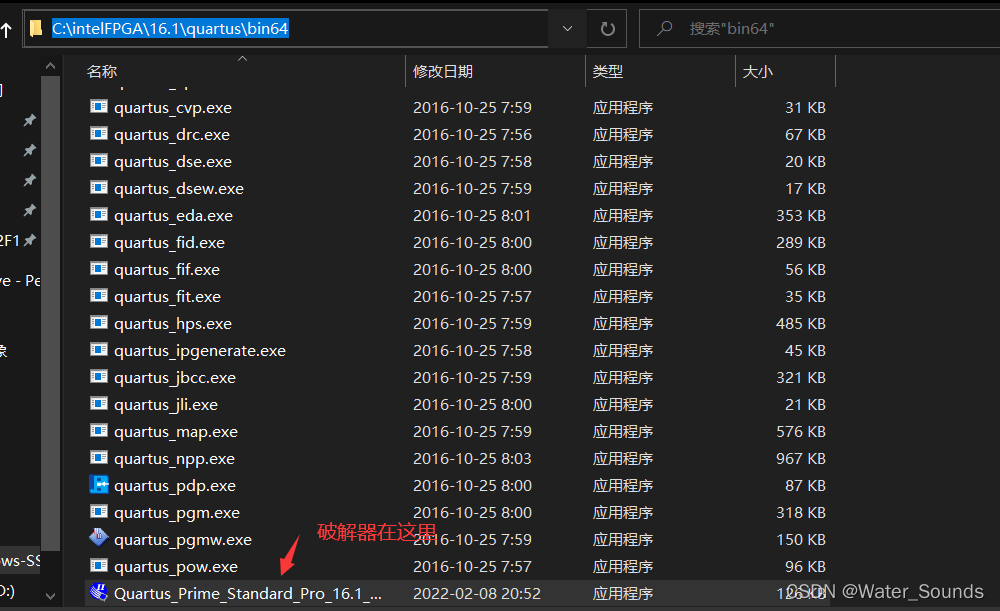Click the quartus_pgm.exe file icon
Image resolution: width=1000 pixels, height=611 pixels.
[x=99, y=512]
